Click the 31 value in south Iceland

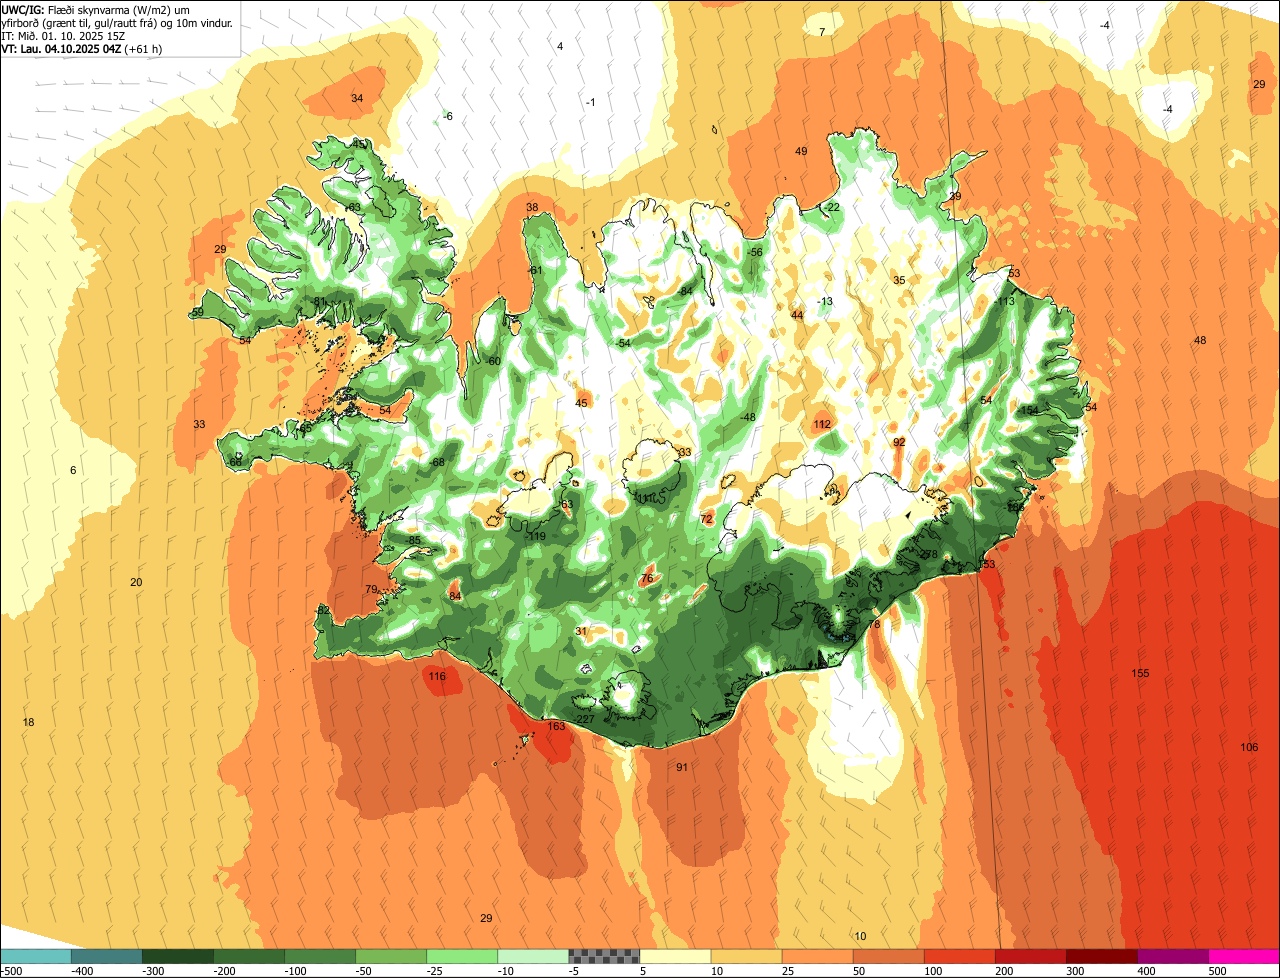581,631
